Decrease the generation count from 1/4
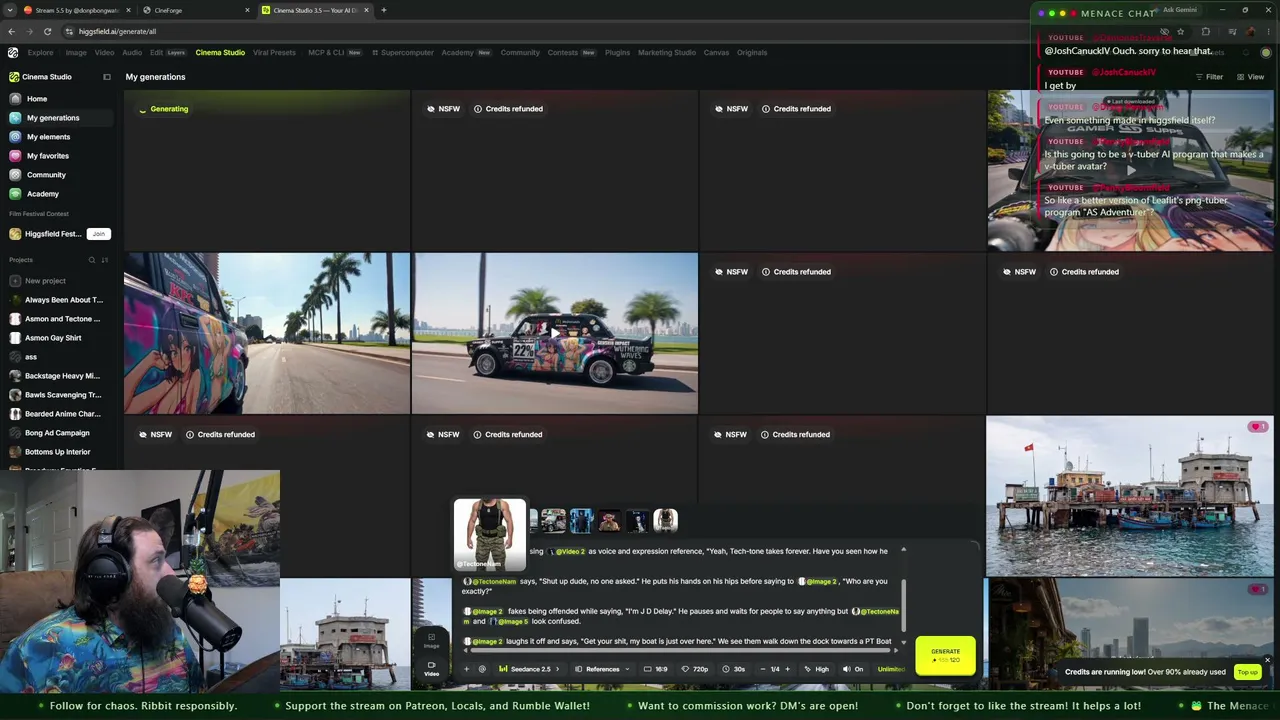The width and height of the screenshot is (1280, 720). click(x=762, y=669)
